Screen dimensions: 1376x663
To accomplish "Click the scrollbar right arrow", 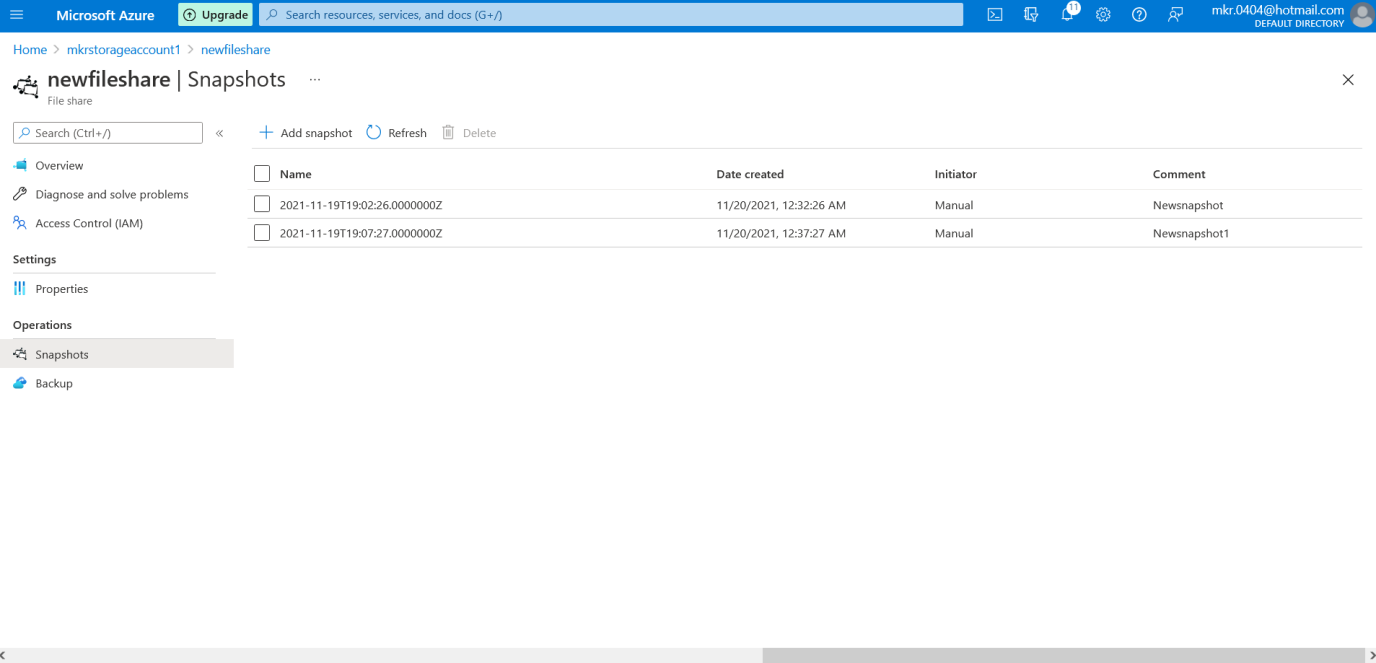I will tap(1370, 655).
